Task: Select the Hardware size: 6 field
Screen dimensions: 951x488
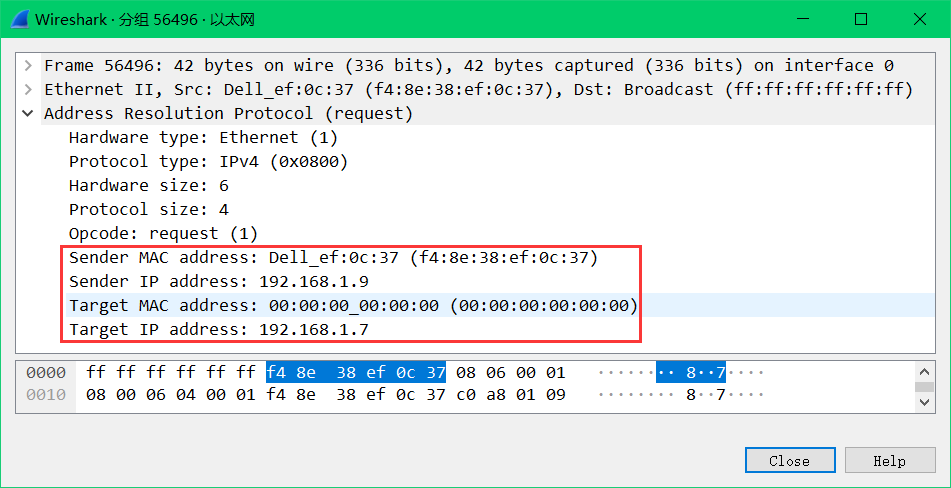Action: point(149,186)
